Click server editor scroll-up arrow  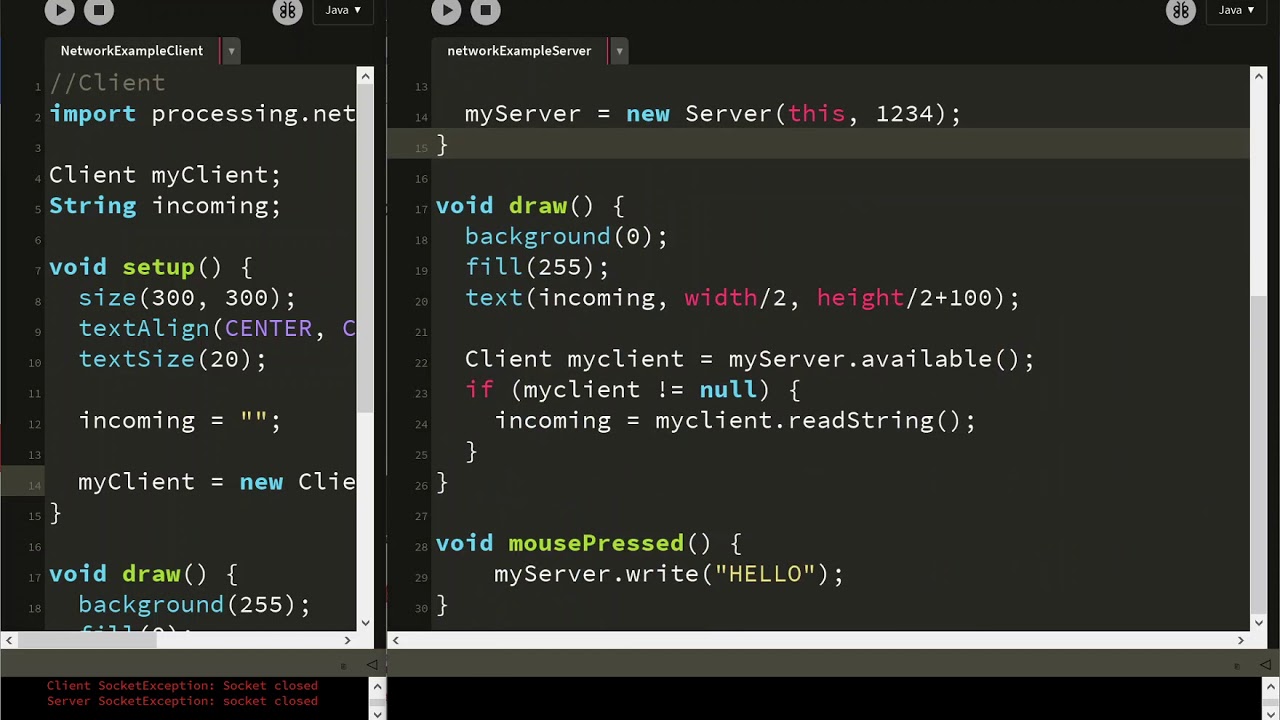point(1258,76)
